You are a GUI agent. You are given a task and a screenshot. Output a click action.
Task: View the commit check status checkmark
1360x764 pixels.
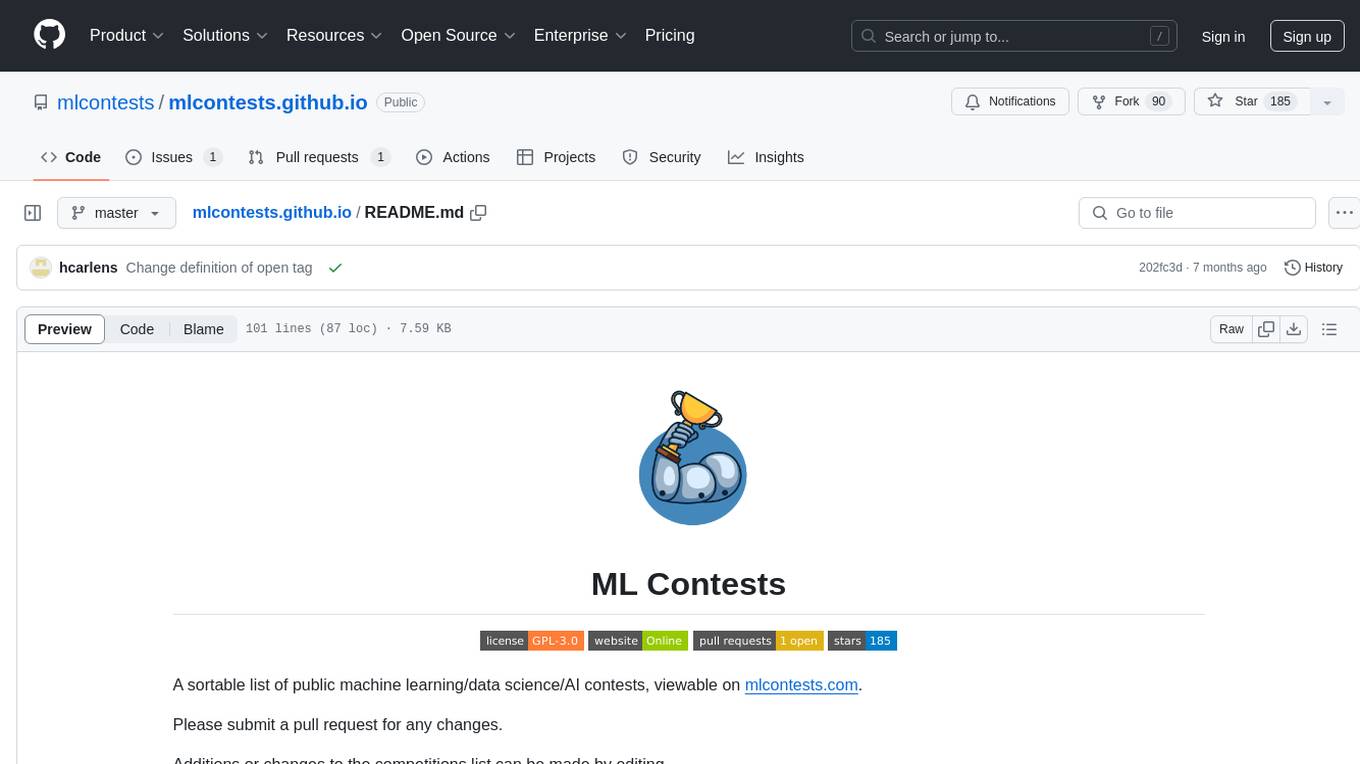[x=335, y=268]
